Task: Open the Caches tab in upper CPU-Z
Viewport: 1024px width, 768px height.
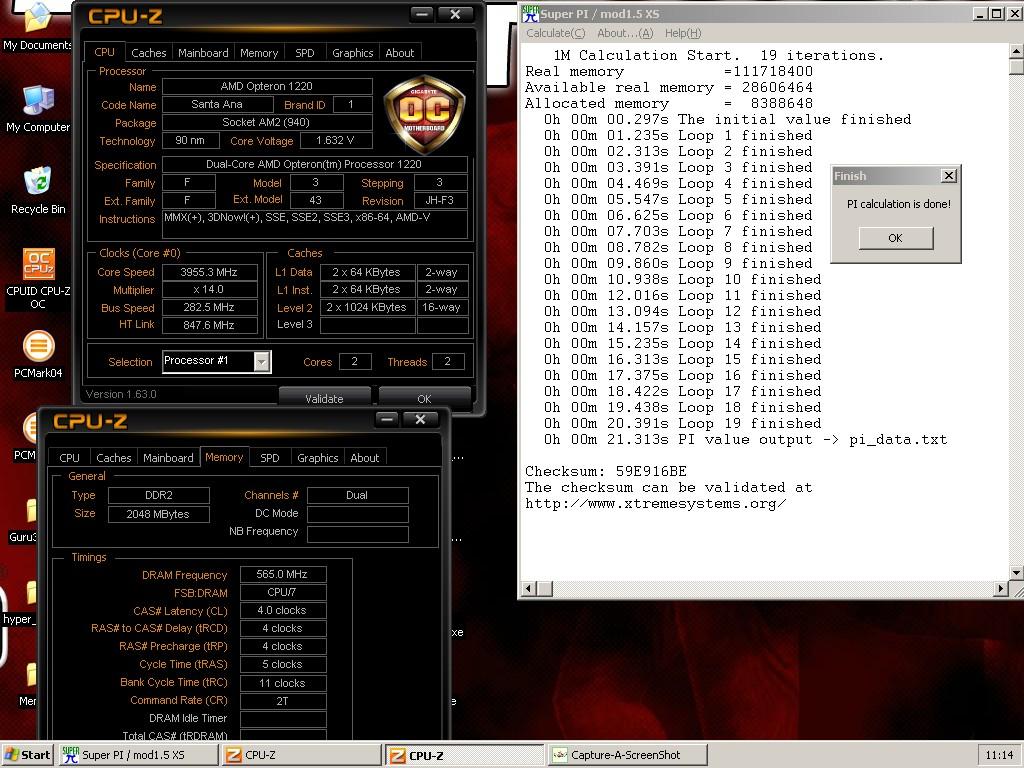Action: [x=148, y=53]
